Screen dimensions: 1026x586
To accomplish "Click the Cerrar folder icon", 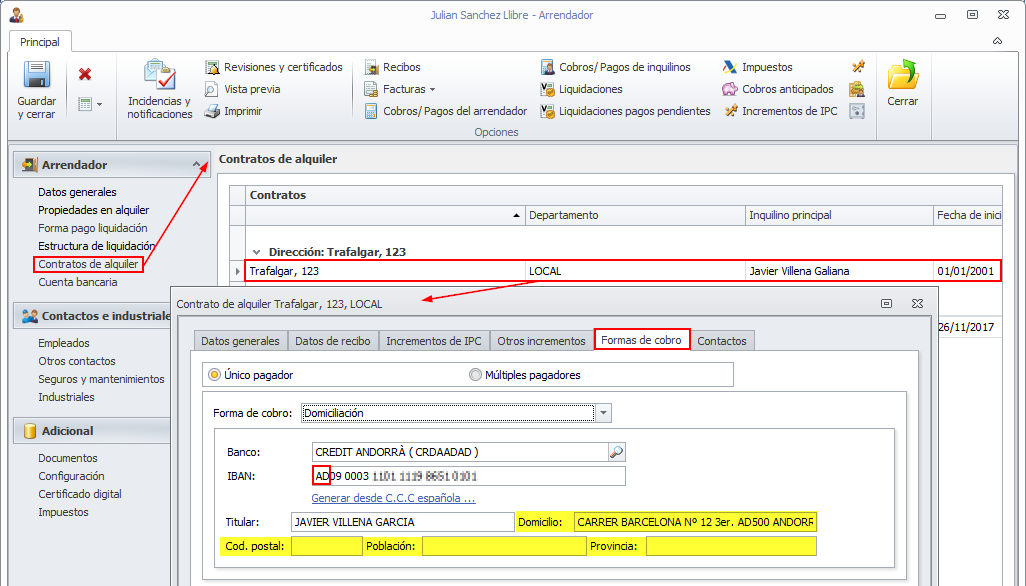I will (902, 77).
